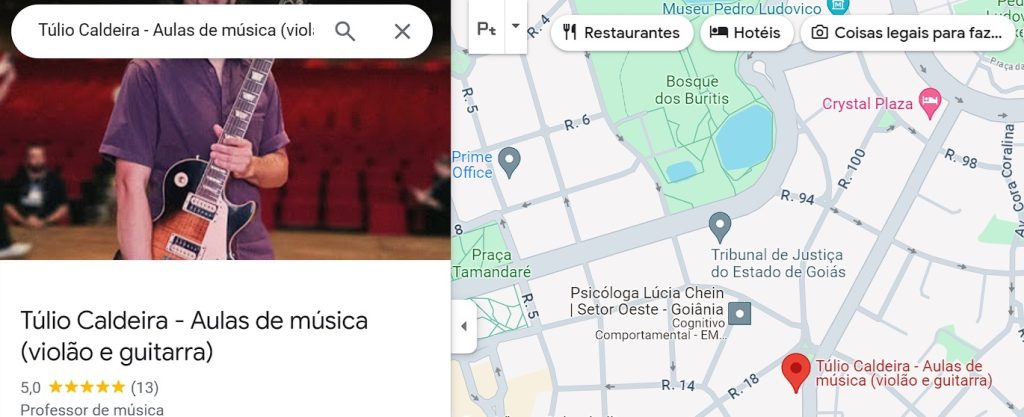The height and width of the screenshot is (417, 1024).
Task: Click the Psicóloga Lúcia Chein marker
Action: (739, 313)
